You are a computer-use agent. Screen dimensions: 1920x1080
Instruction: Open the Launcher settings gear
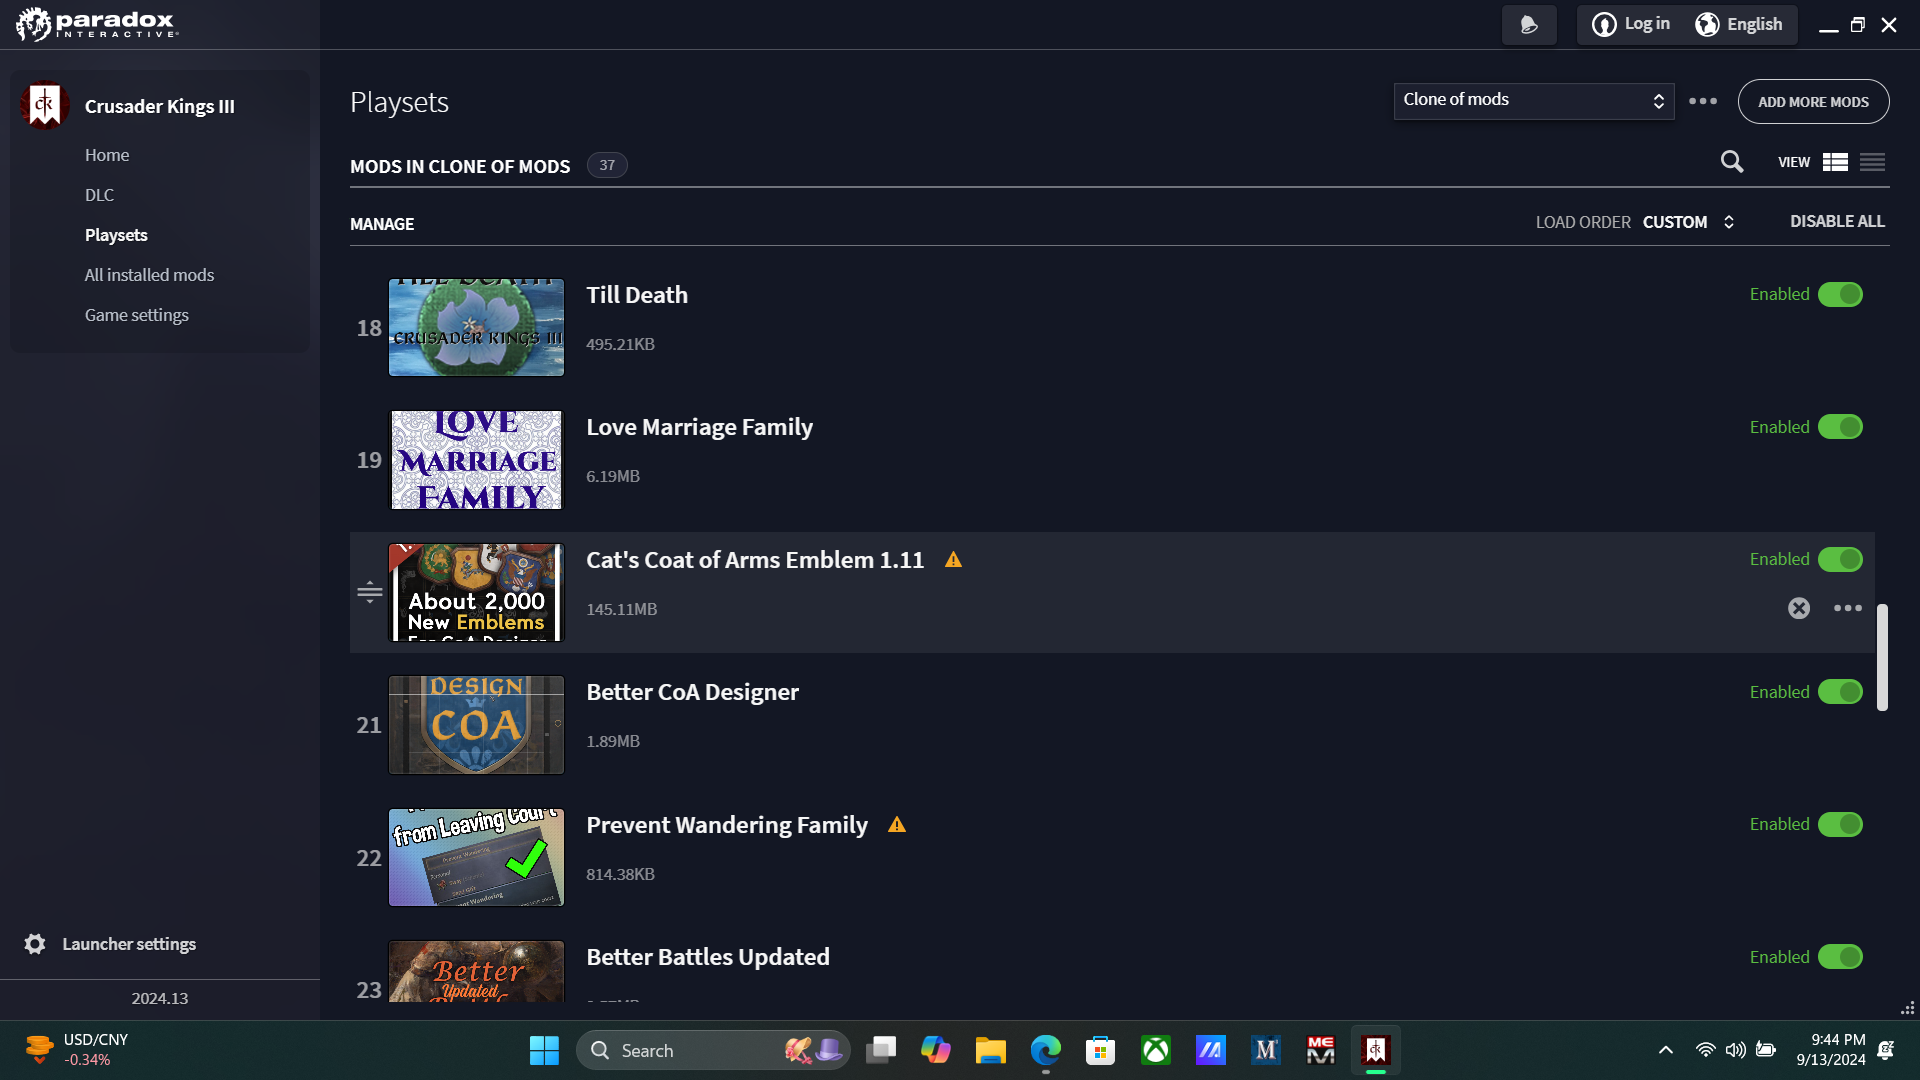pyautogui.click(x=34, y=943)
